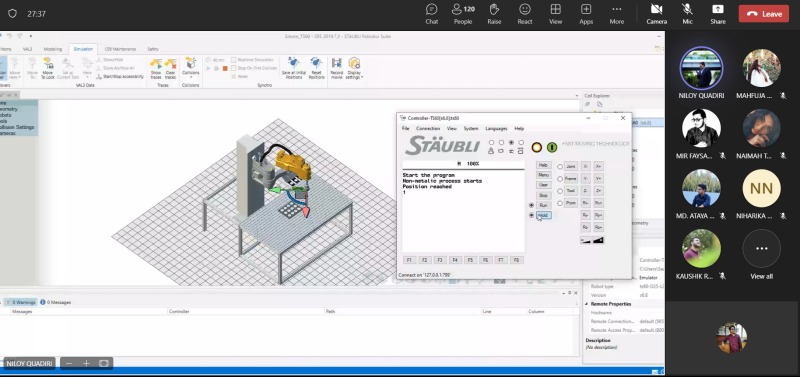
Task: Stop simulation with orange square button
Action: pyautogui.click(x=225, y=68)
